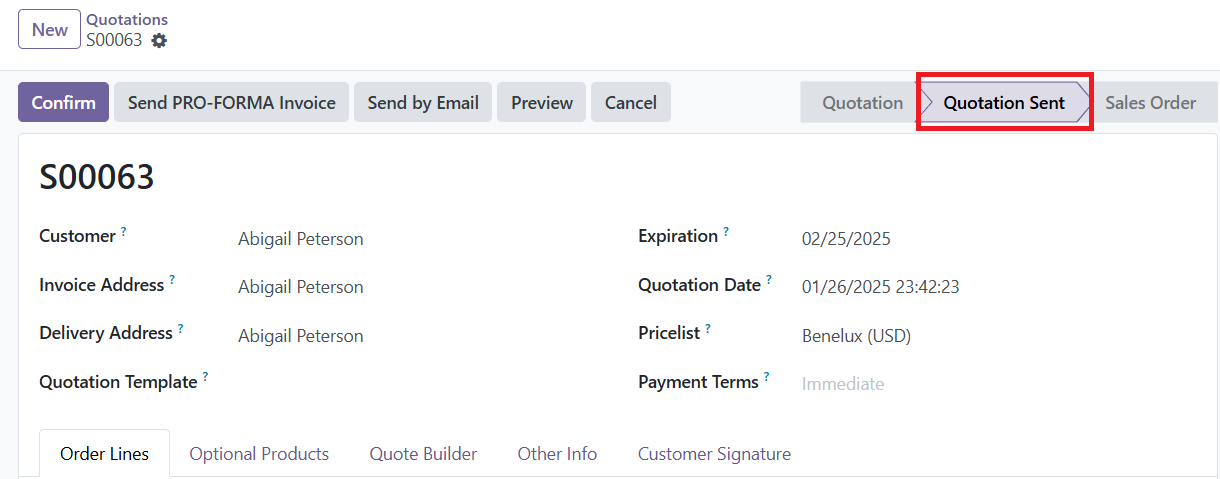The width and height of the screenshot is (1220, 479).
Task: Show the Payment Terms help question mark
Action: (767, 377)
